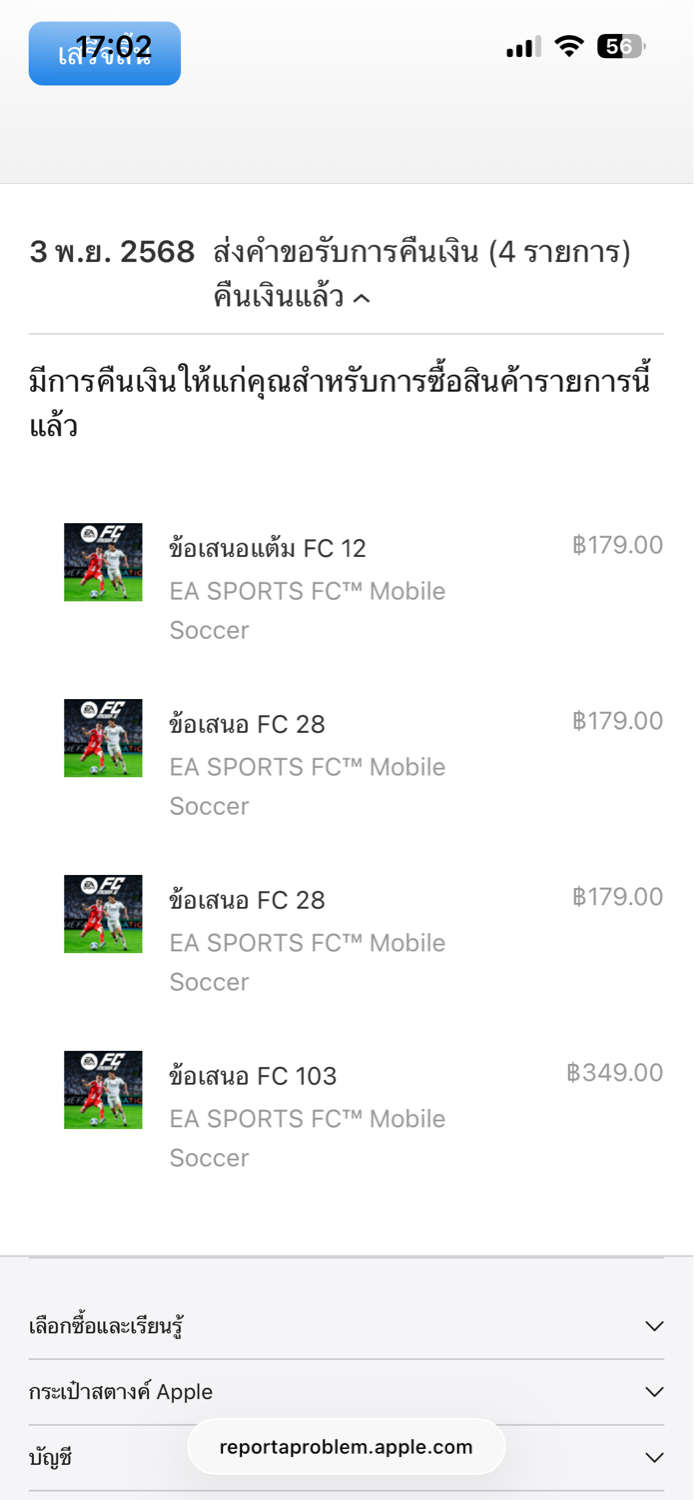The height and width of the screenshot is (1500, 694).
Task: Collapse the คืนเงินแล้ว refund details chevron
Action: pyautogui.click(x=362, y=298)
